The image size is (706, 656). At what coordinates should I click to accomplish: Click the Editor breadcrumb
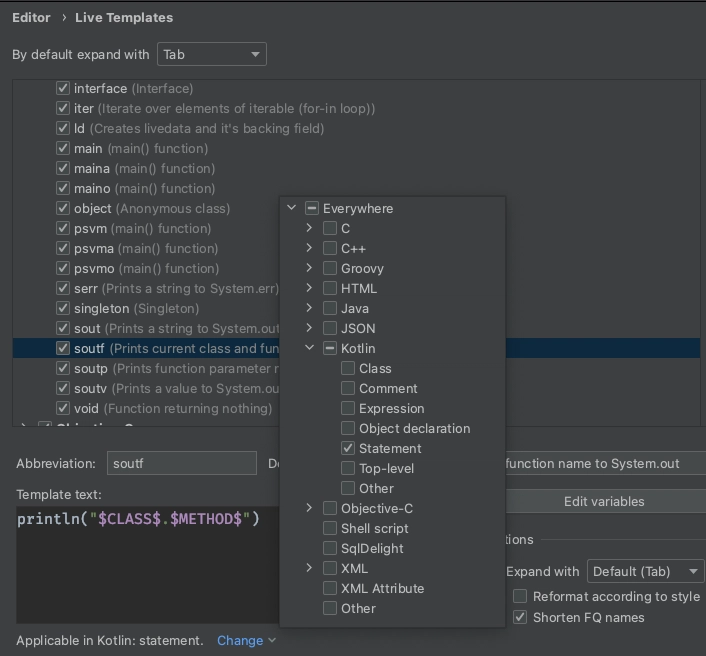[x=31, y=18]
